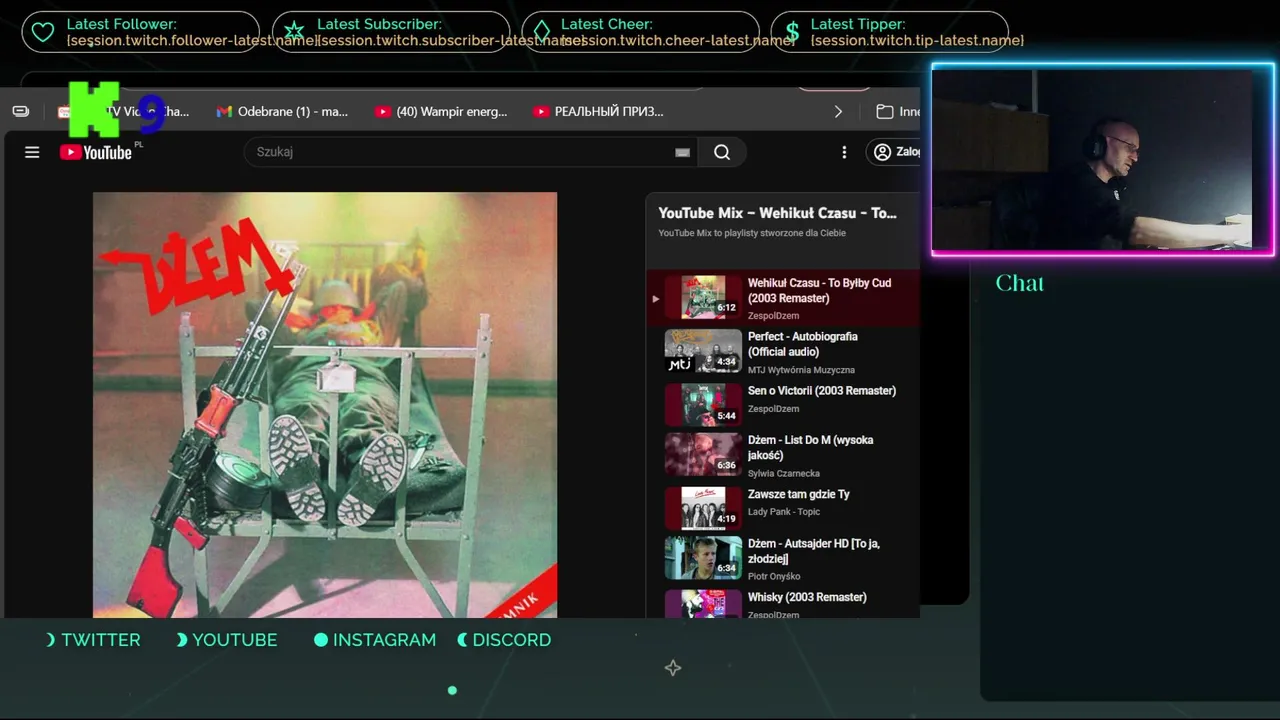Click the now-playing arrow in playlist
This screenshot has height=720, width=1280.
point(655,298)
